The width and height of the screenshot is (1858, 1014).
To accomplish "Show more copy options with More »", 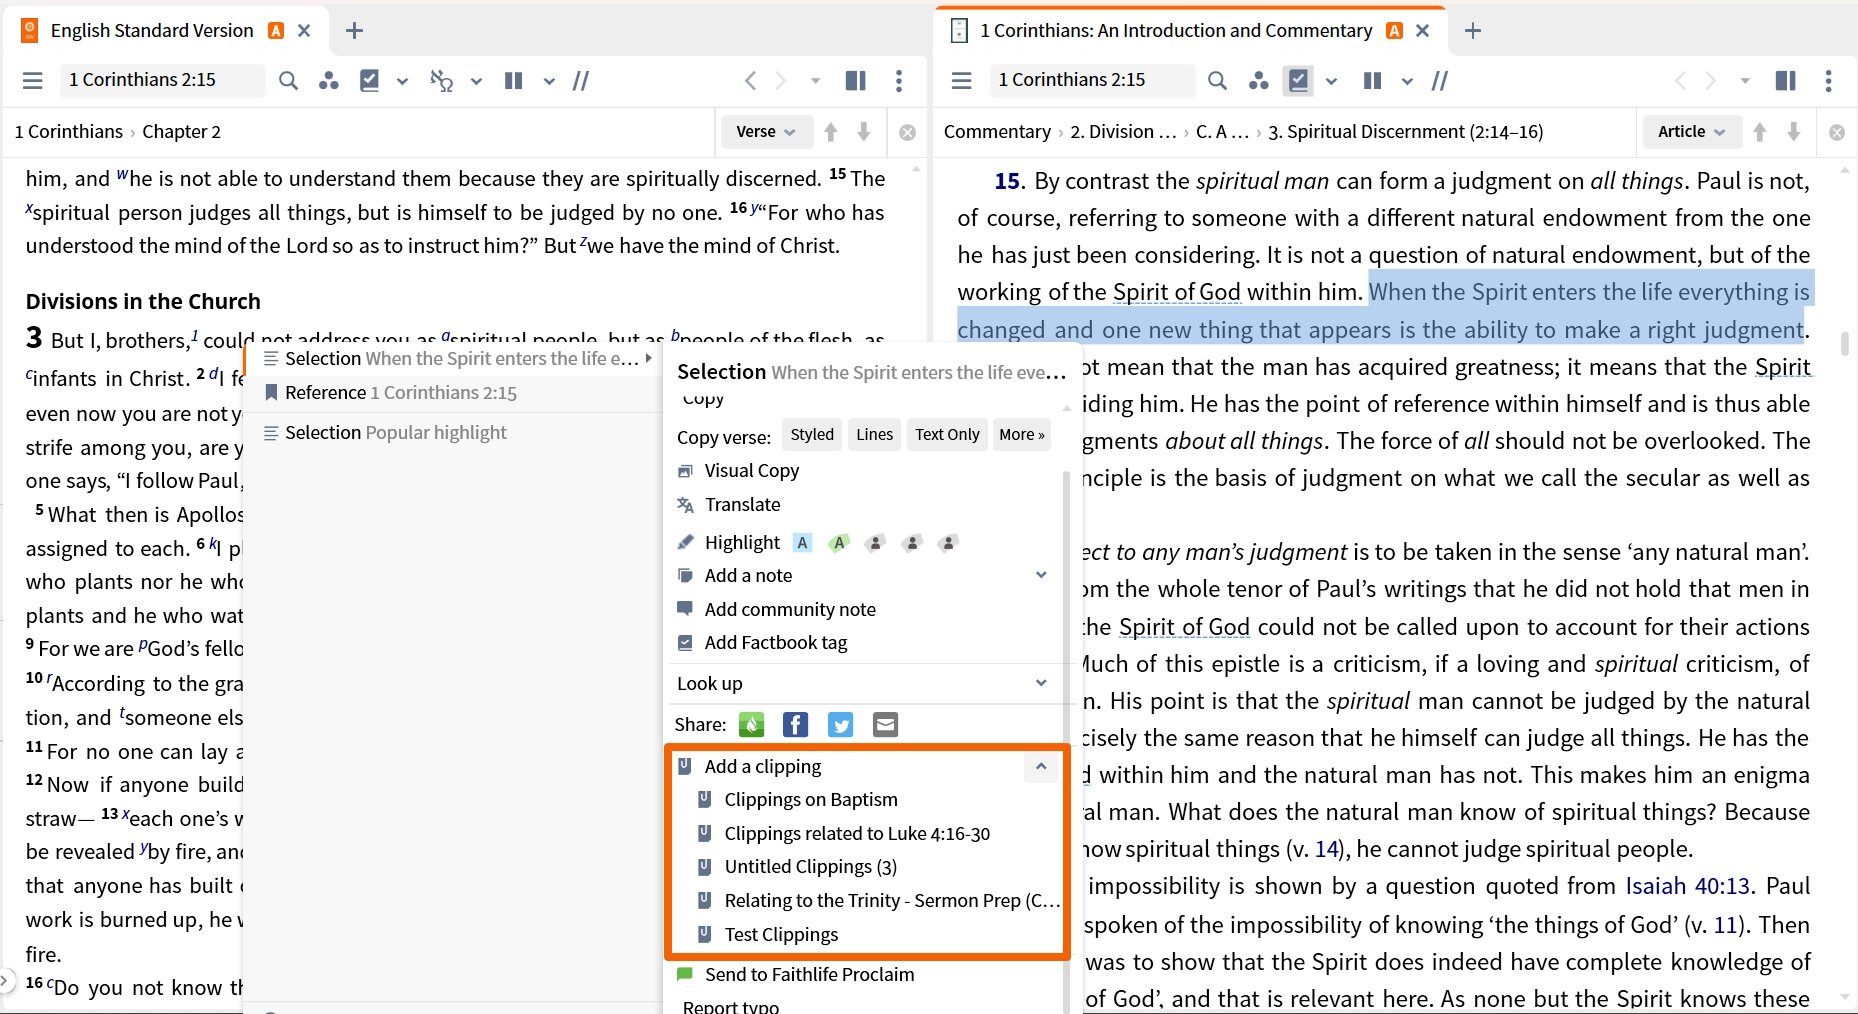I will pyautogui.click(x=1021, y=435).
